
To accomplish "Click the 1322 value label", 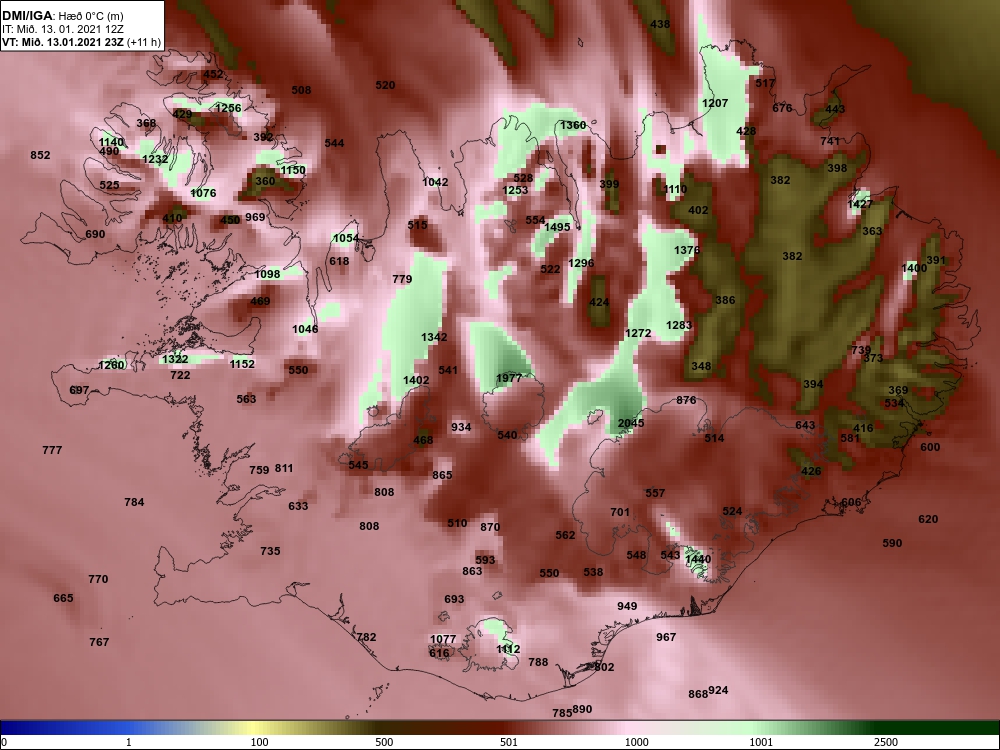I will click(175, 359).
